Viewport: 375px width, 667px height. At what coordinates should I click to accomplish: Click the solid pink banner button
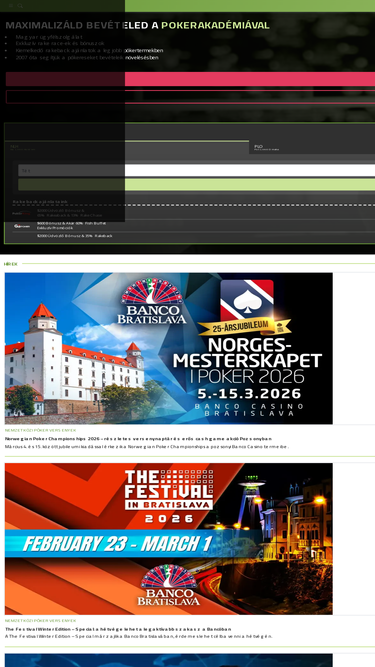click(x=190, y=79)
